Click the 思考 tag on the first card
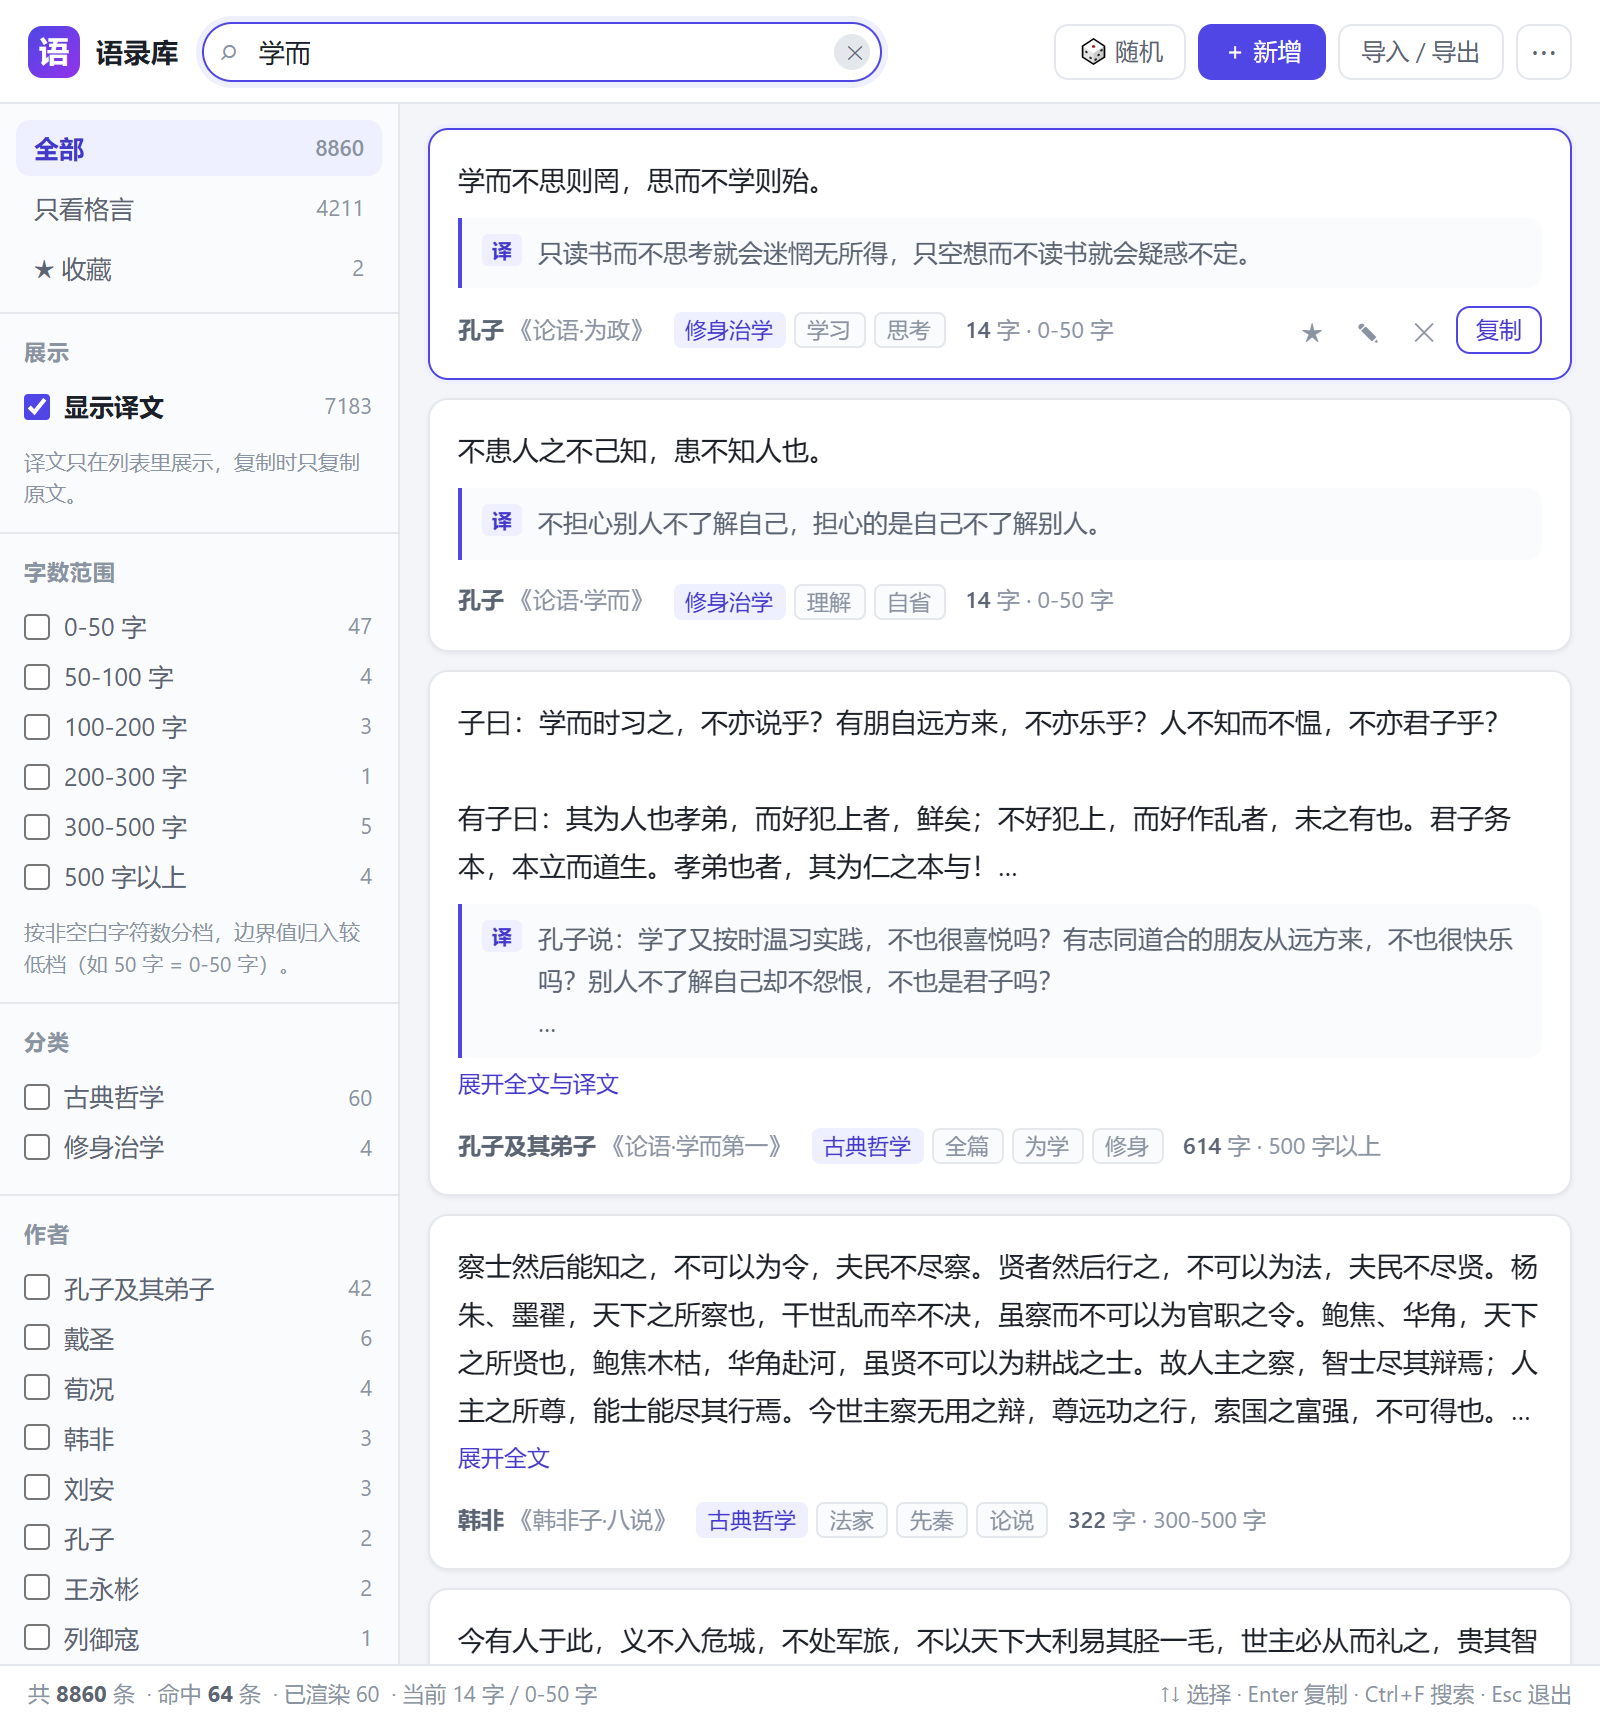 (909, 330)
